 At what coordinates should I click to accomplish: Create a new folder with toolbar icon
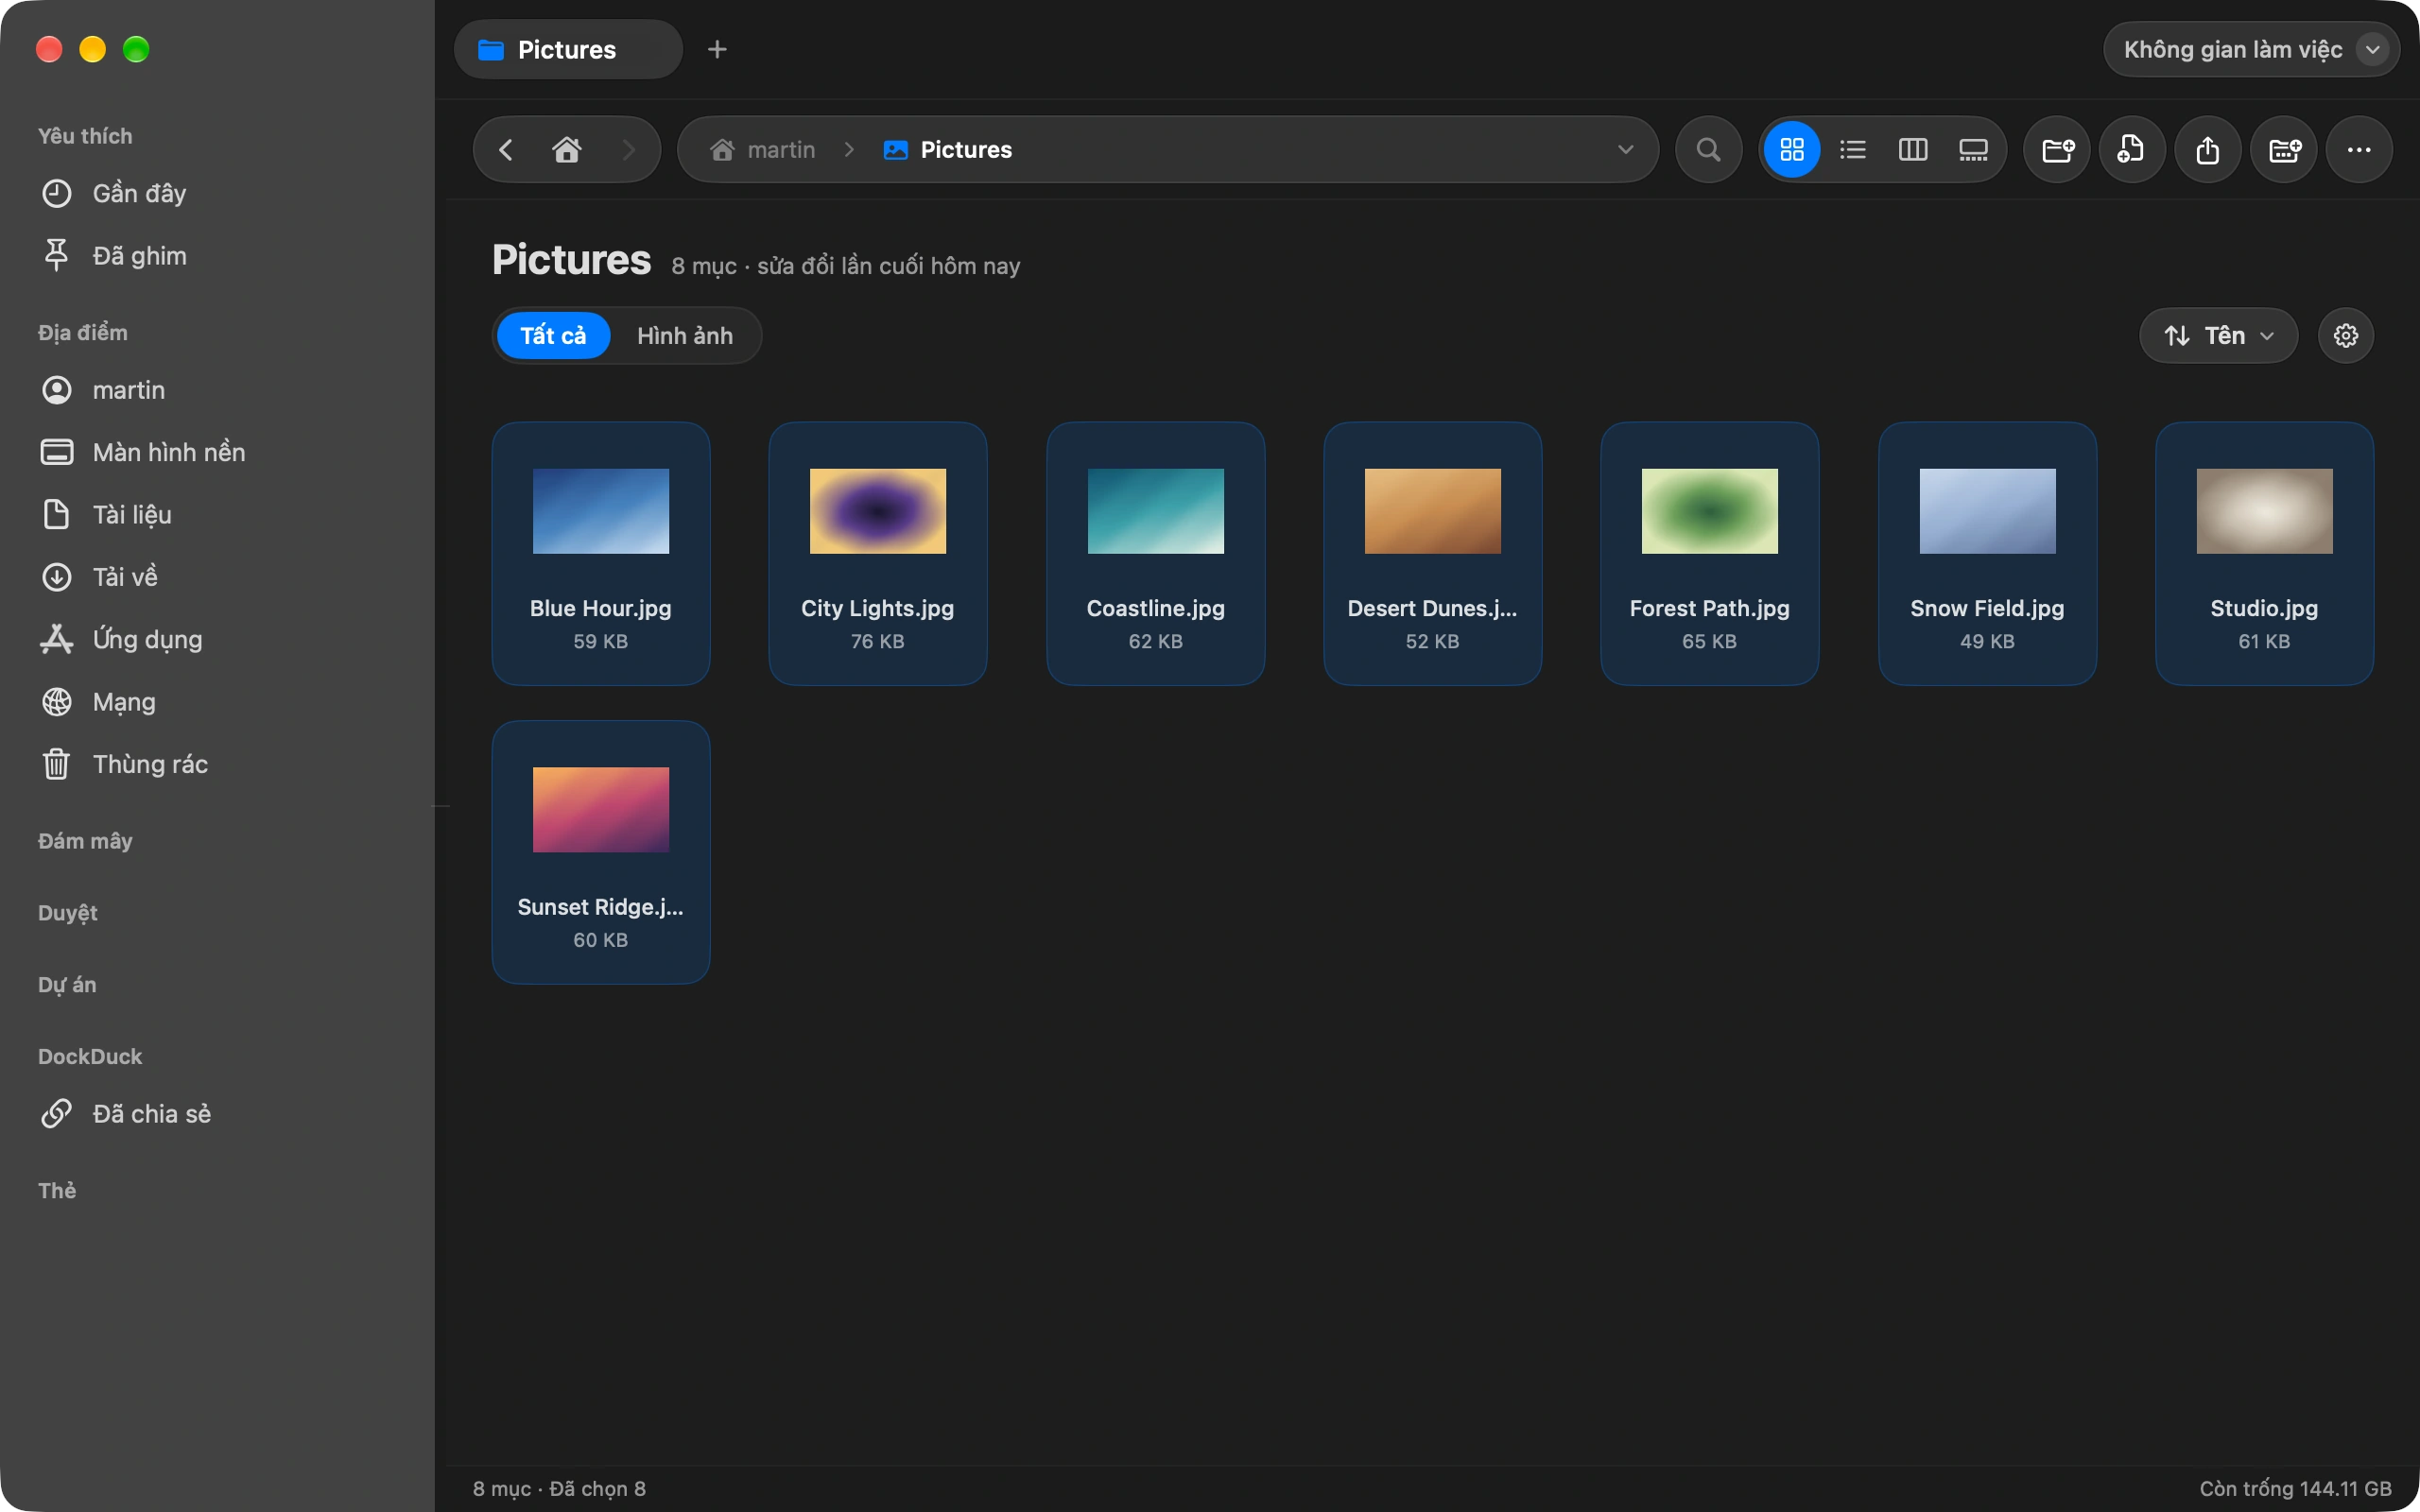(x=2057, y=150)
